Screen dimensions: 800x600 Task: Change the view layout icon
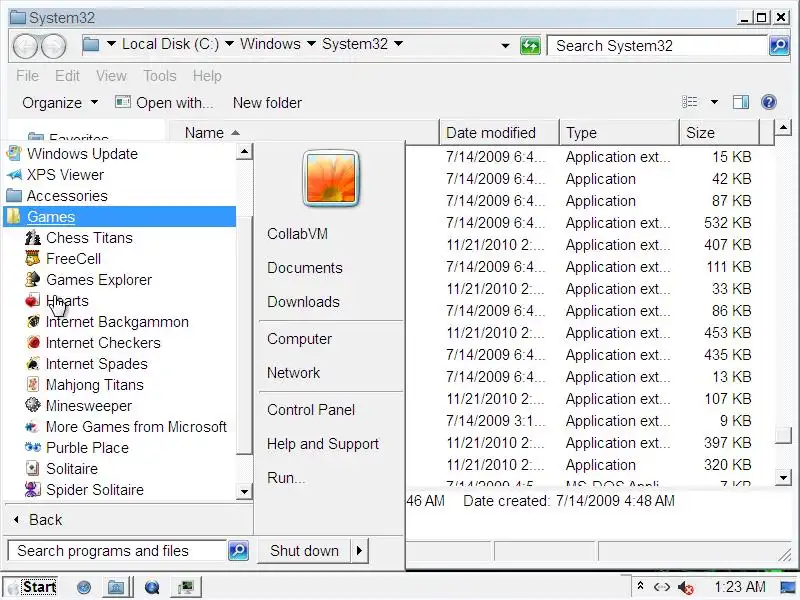690,102
